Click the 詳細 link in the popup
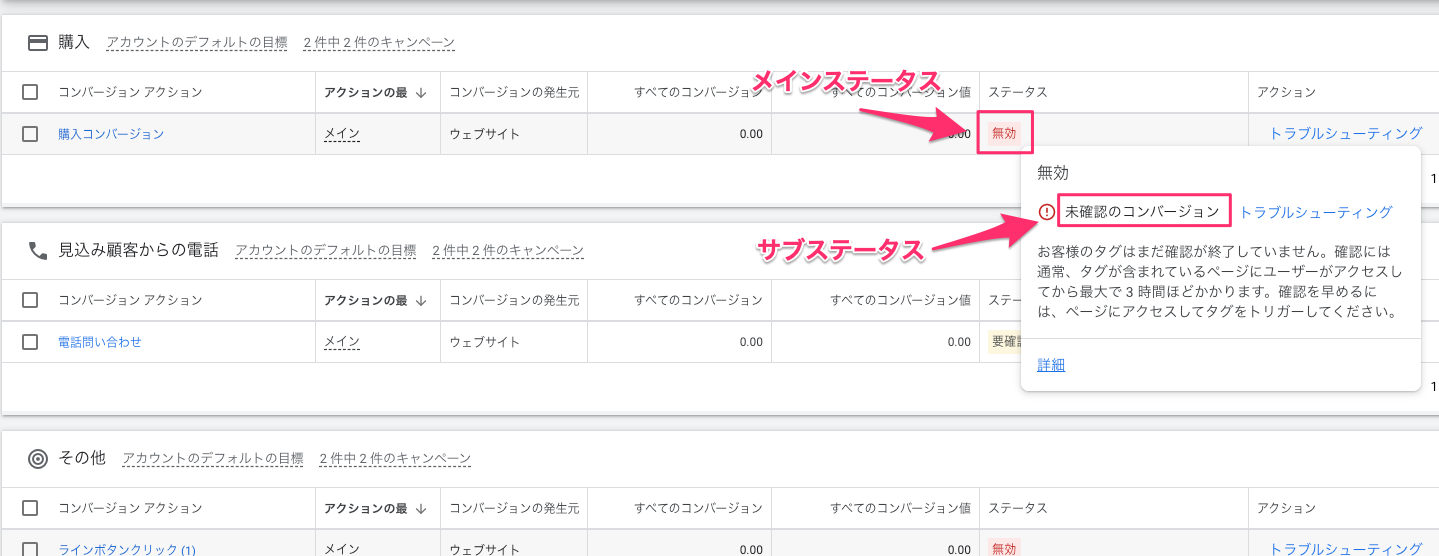The image size is (1439, 556). pos(1051,365)
